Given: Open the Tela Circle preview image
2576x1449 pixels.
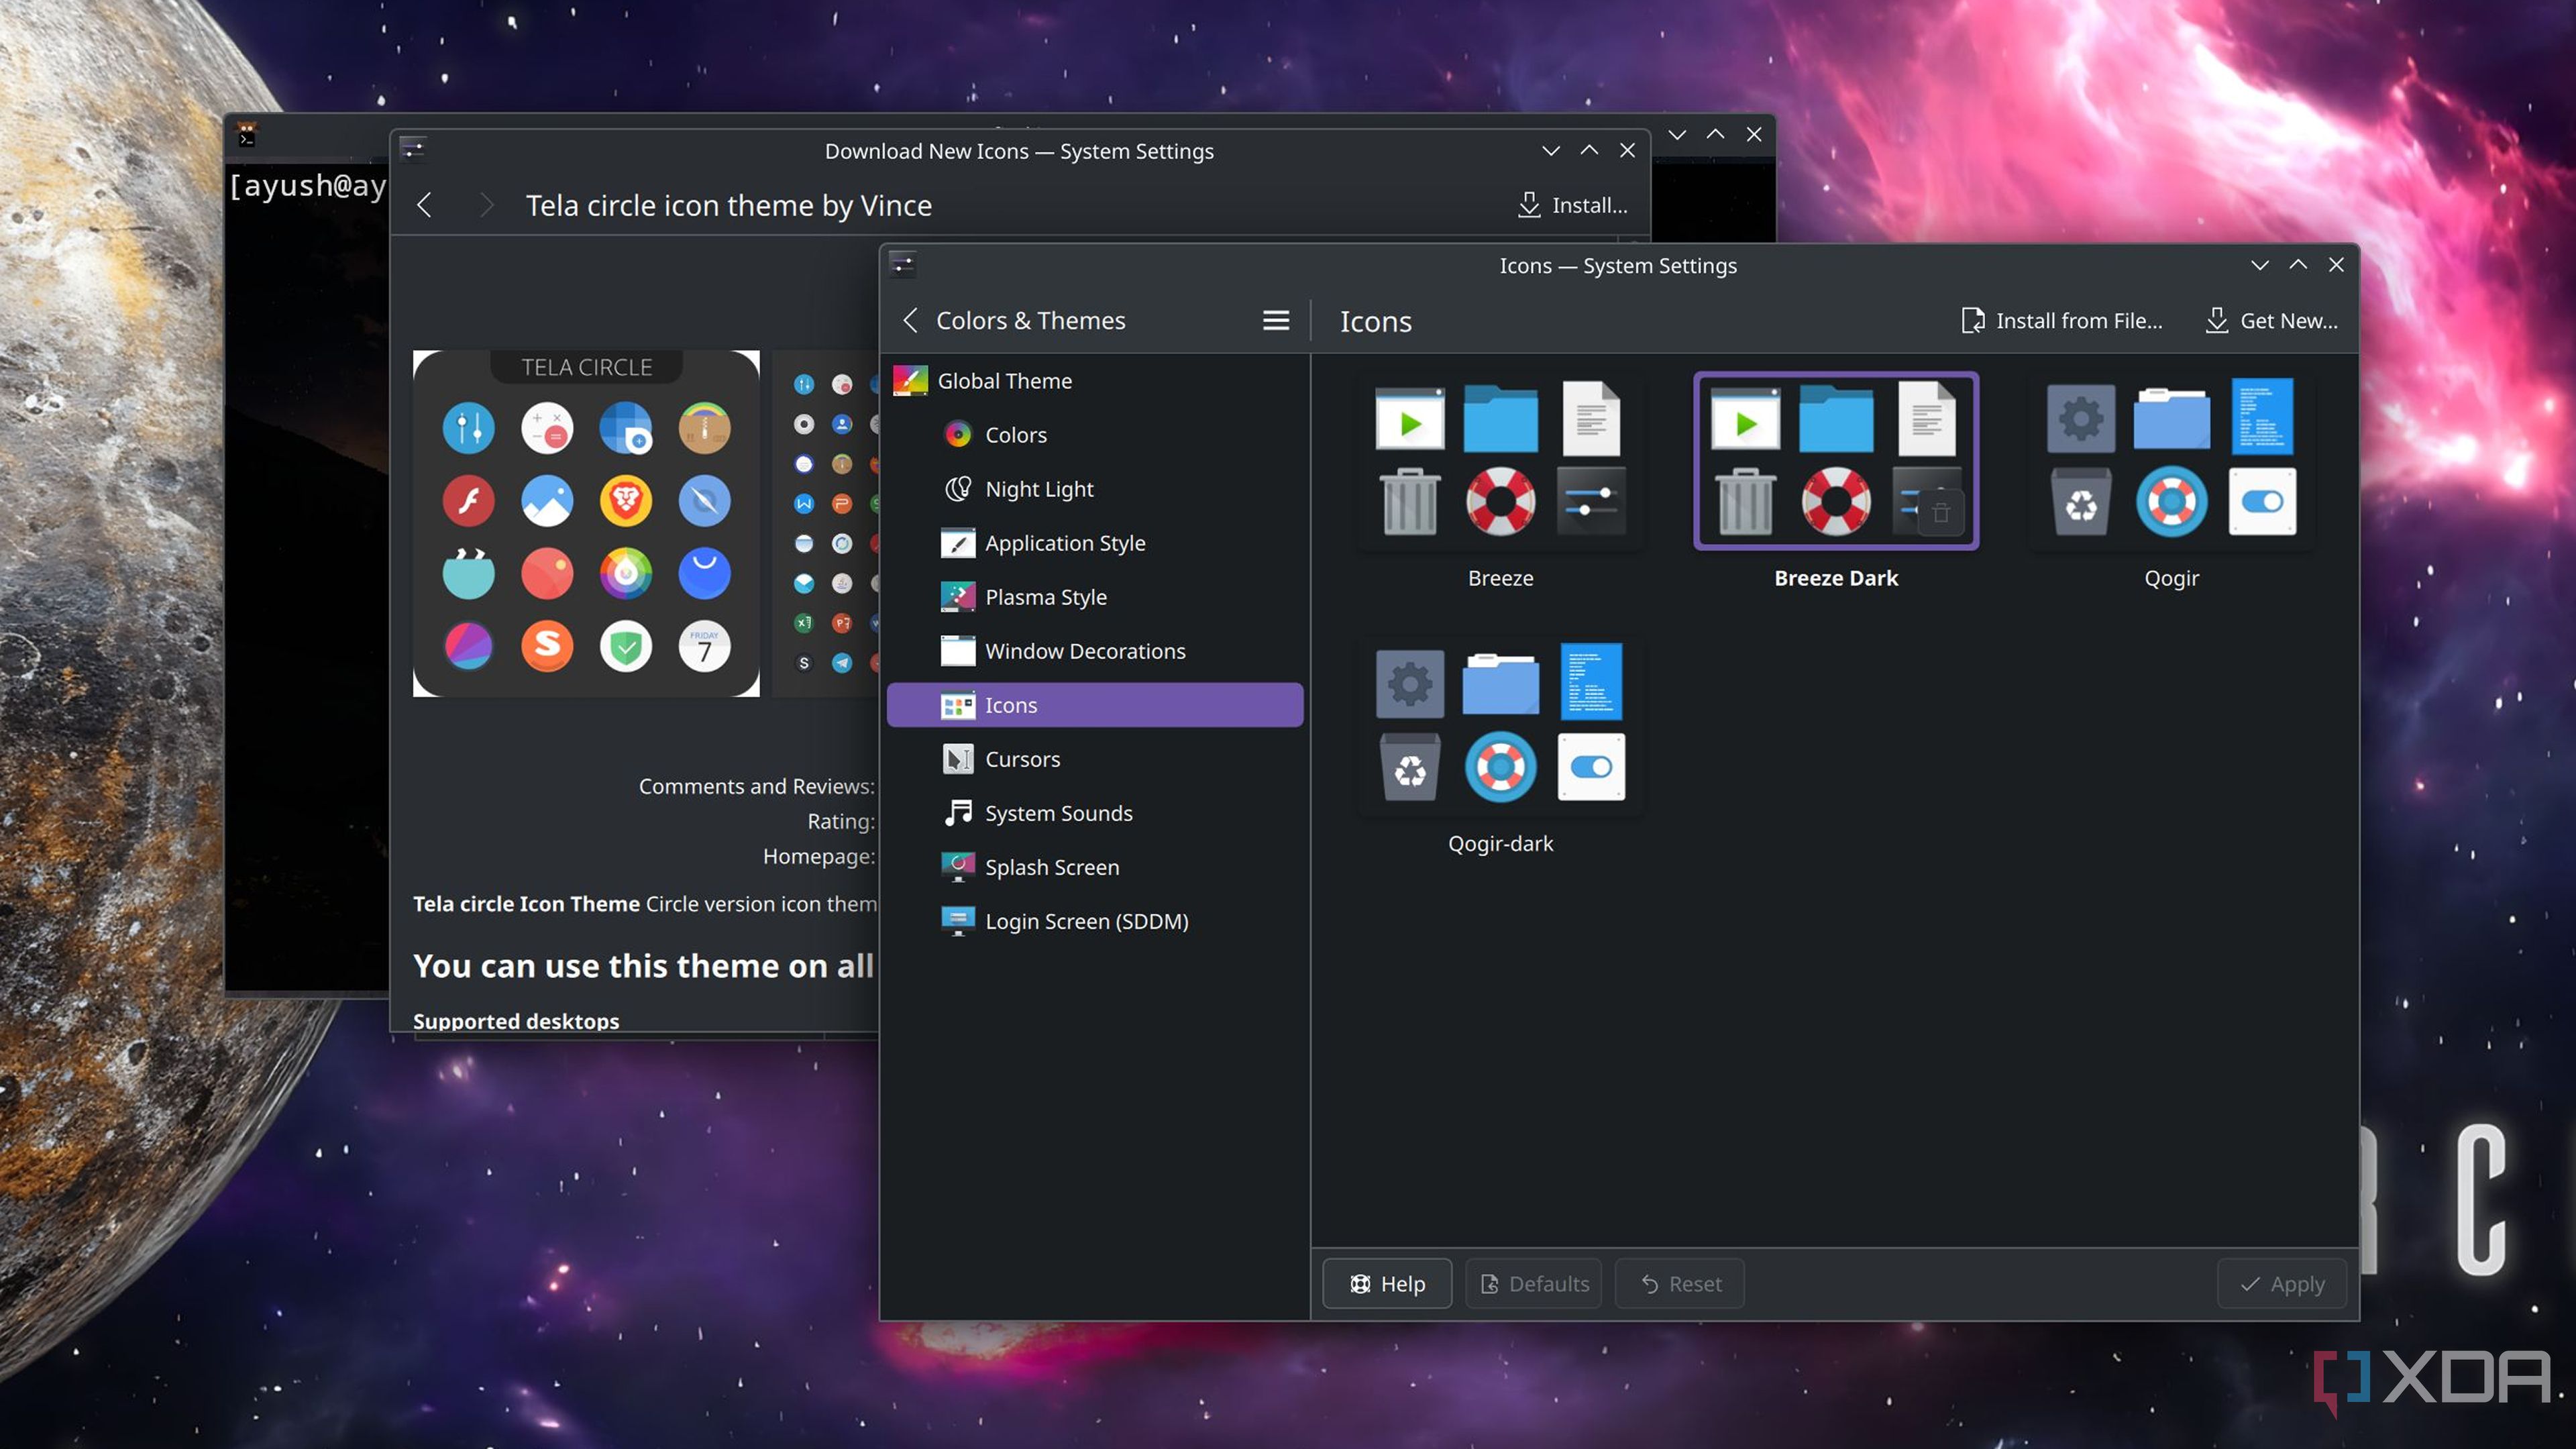Looking at the screenshot, I should [586, 523].
